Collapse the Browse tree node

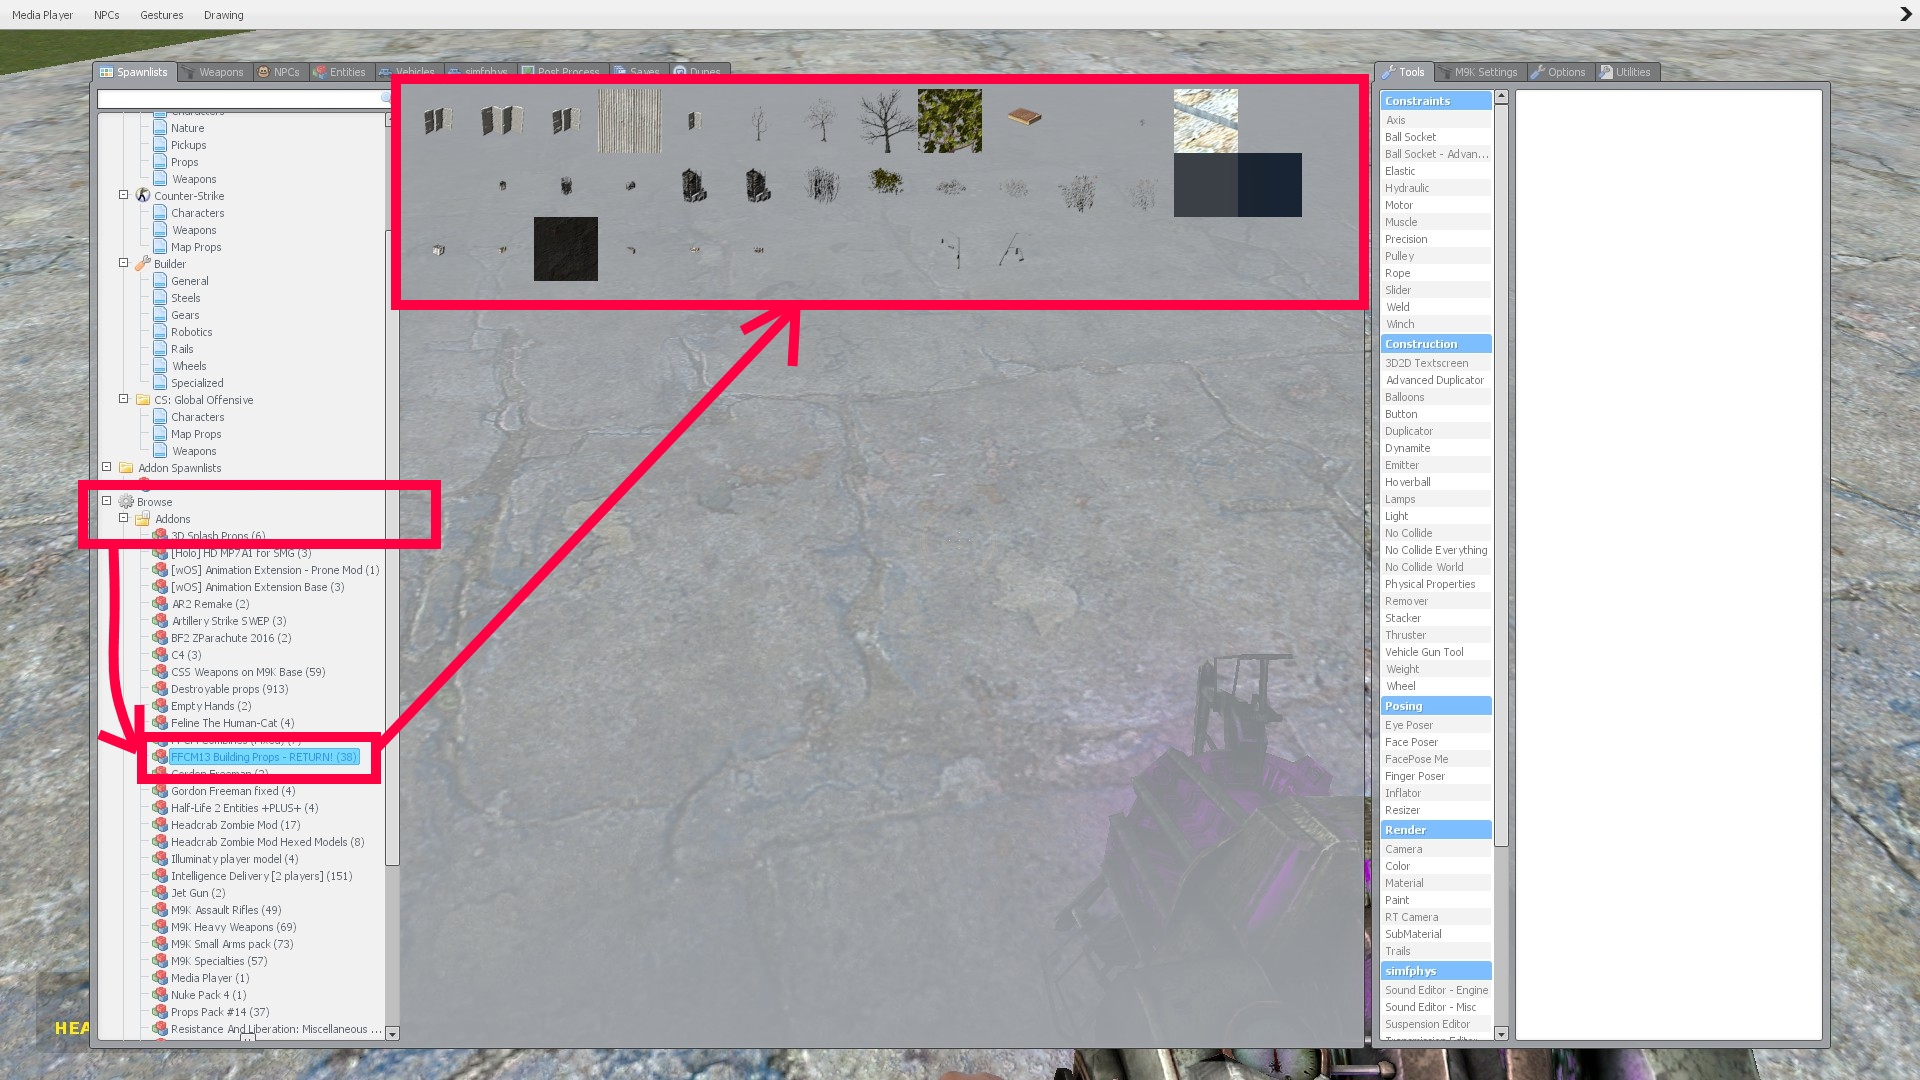click(x=107, y=501)
